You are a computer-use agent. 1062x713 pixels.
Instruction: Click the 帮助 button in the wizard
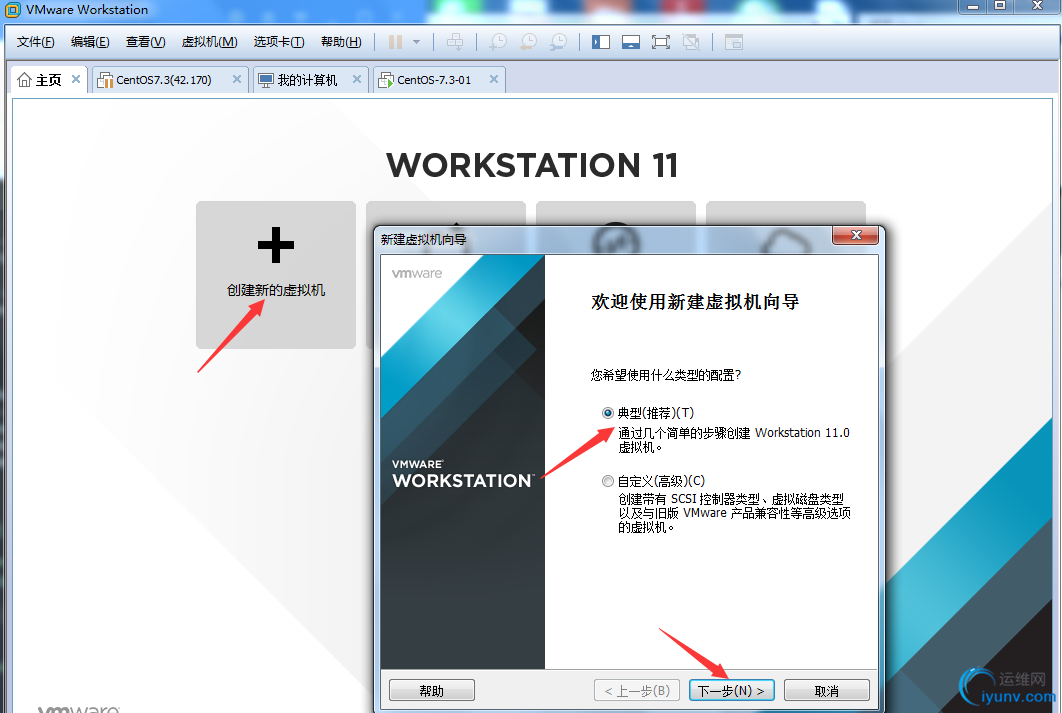tap(431, 691)
